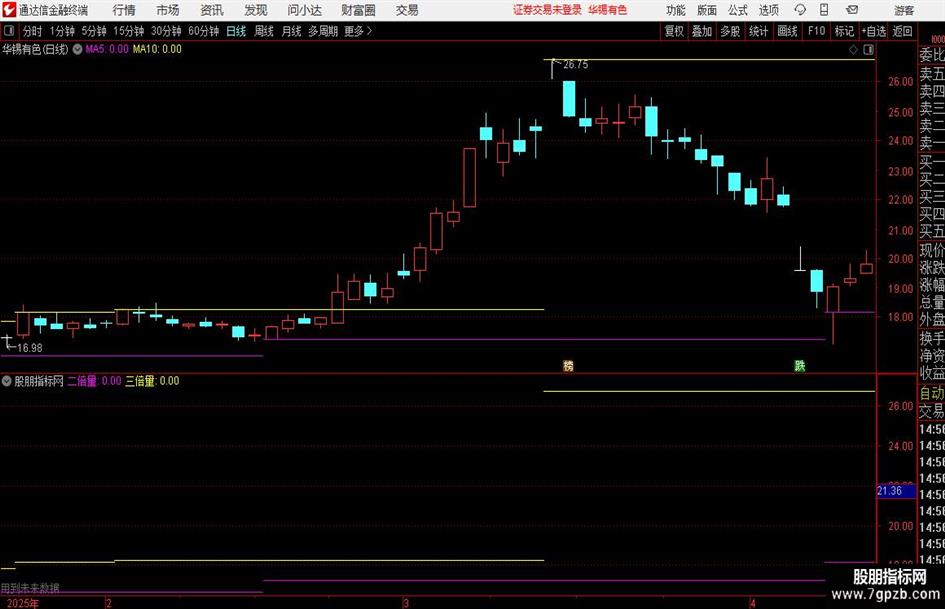Switch to the 月线 period tab
Viewport: 945px width, 609px height.
(x=291, y=31)
